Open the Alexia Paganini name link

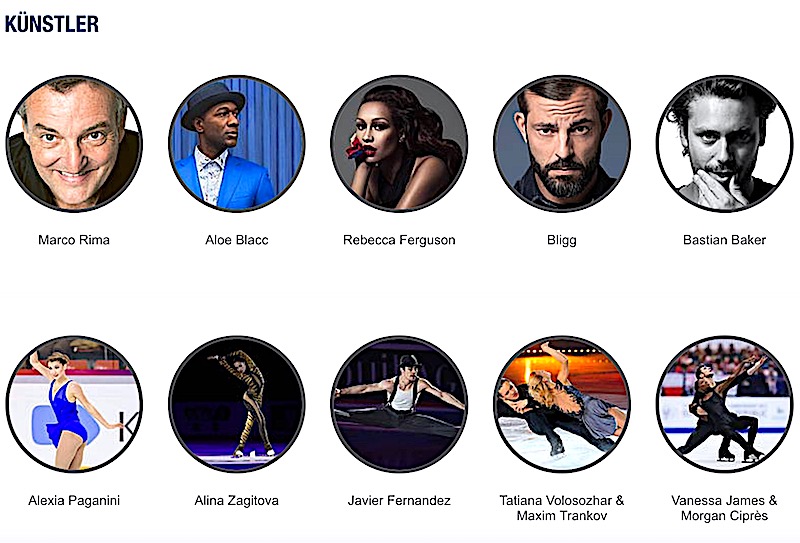(x=74, y=500)
